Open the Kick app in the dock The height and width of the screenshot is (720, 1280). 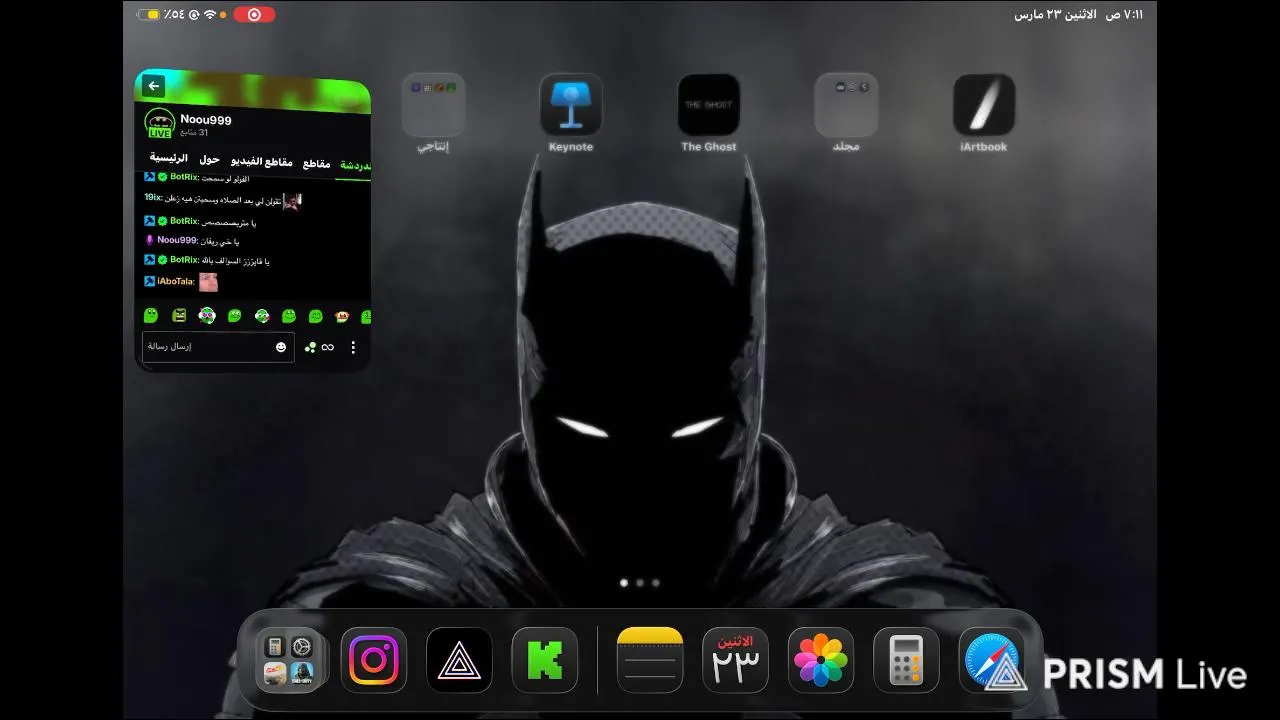(x=545, y=660)
